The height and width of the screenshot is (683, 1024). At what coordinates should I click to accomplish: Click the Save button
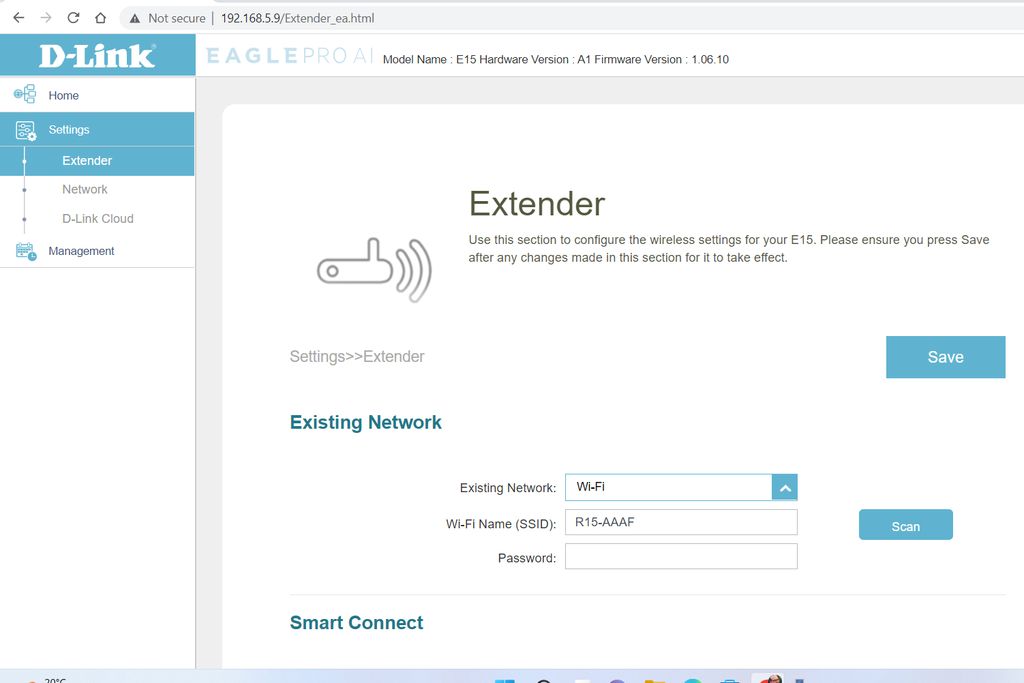945,357
